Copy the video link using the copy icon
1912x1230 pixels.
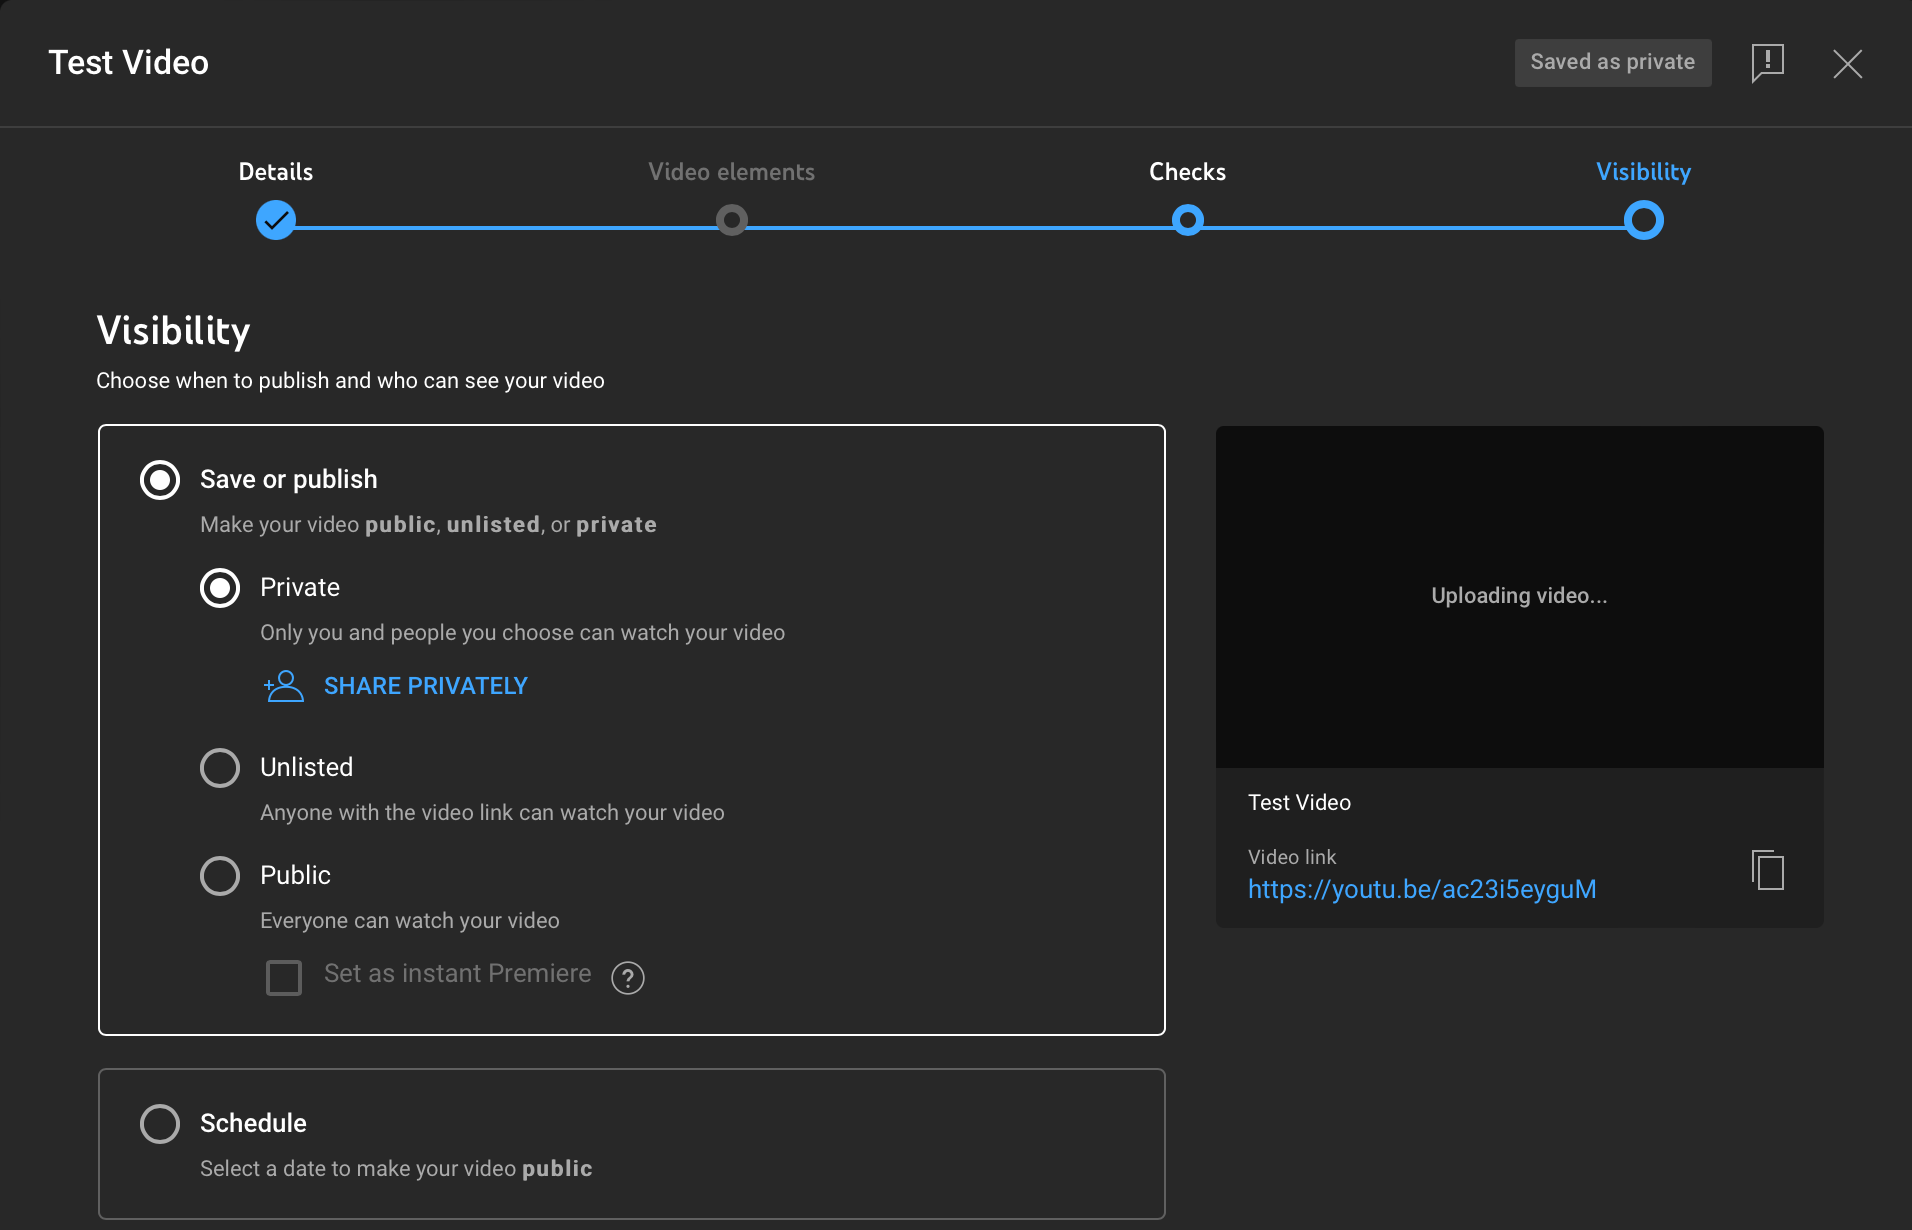coord(1767,870)
